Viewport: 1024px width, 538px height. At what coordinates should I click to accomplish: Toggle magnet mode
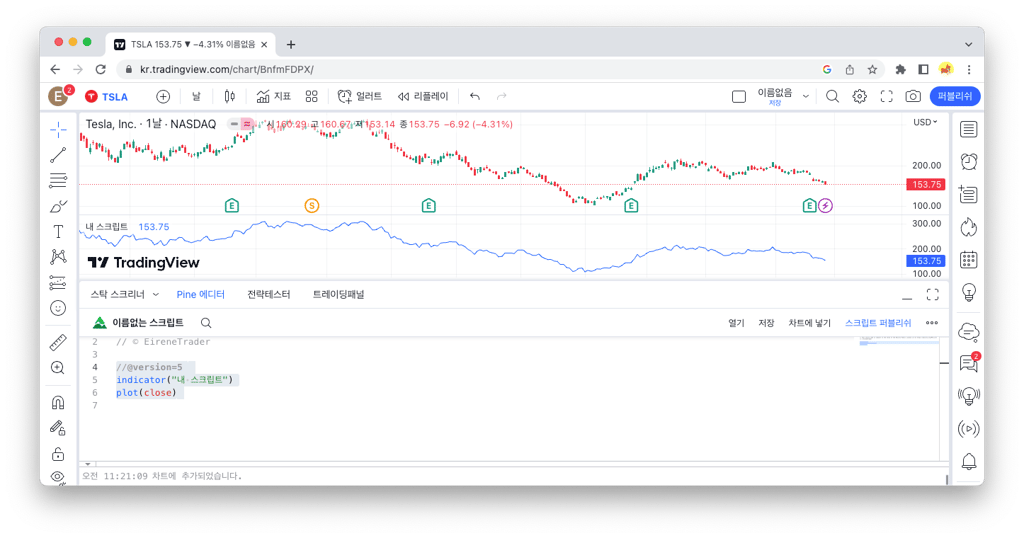58,402
